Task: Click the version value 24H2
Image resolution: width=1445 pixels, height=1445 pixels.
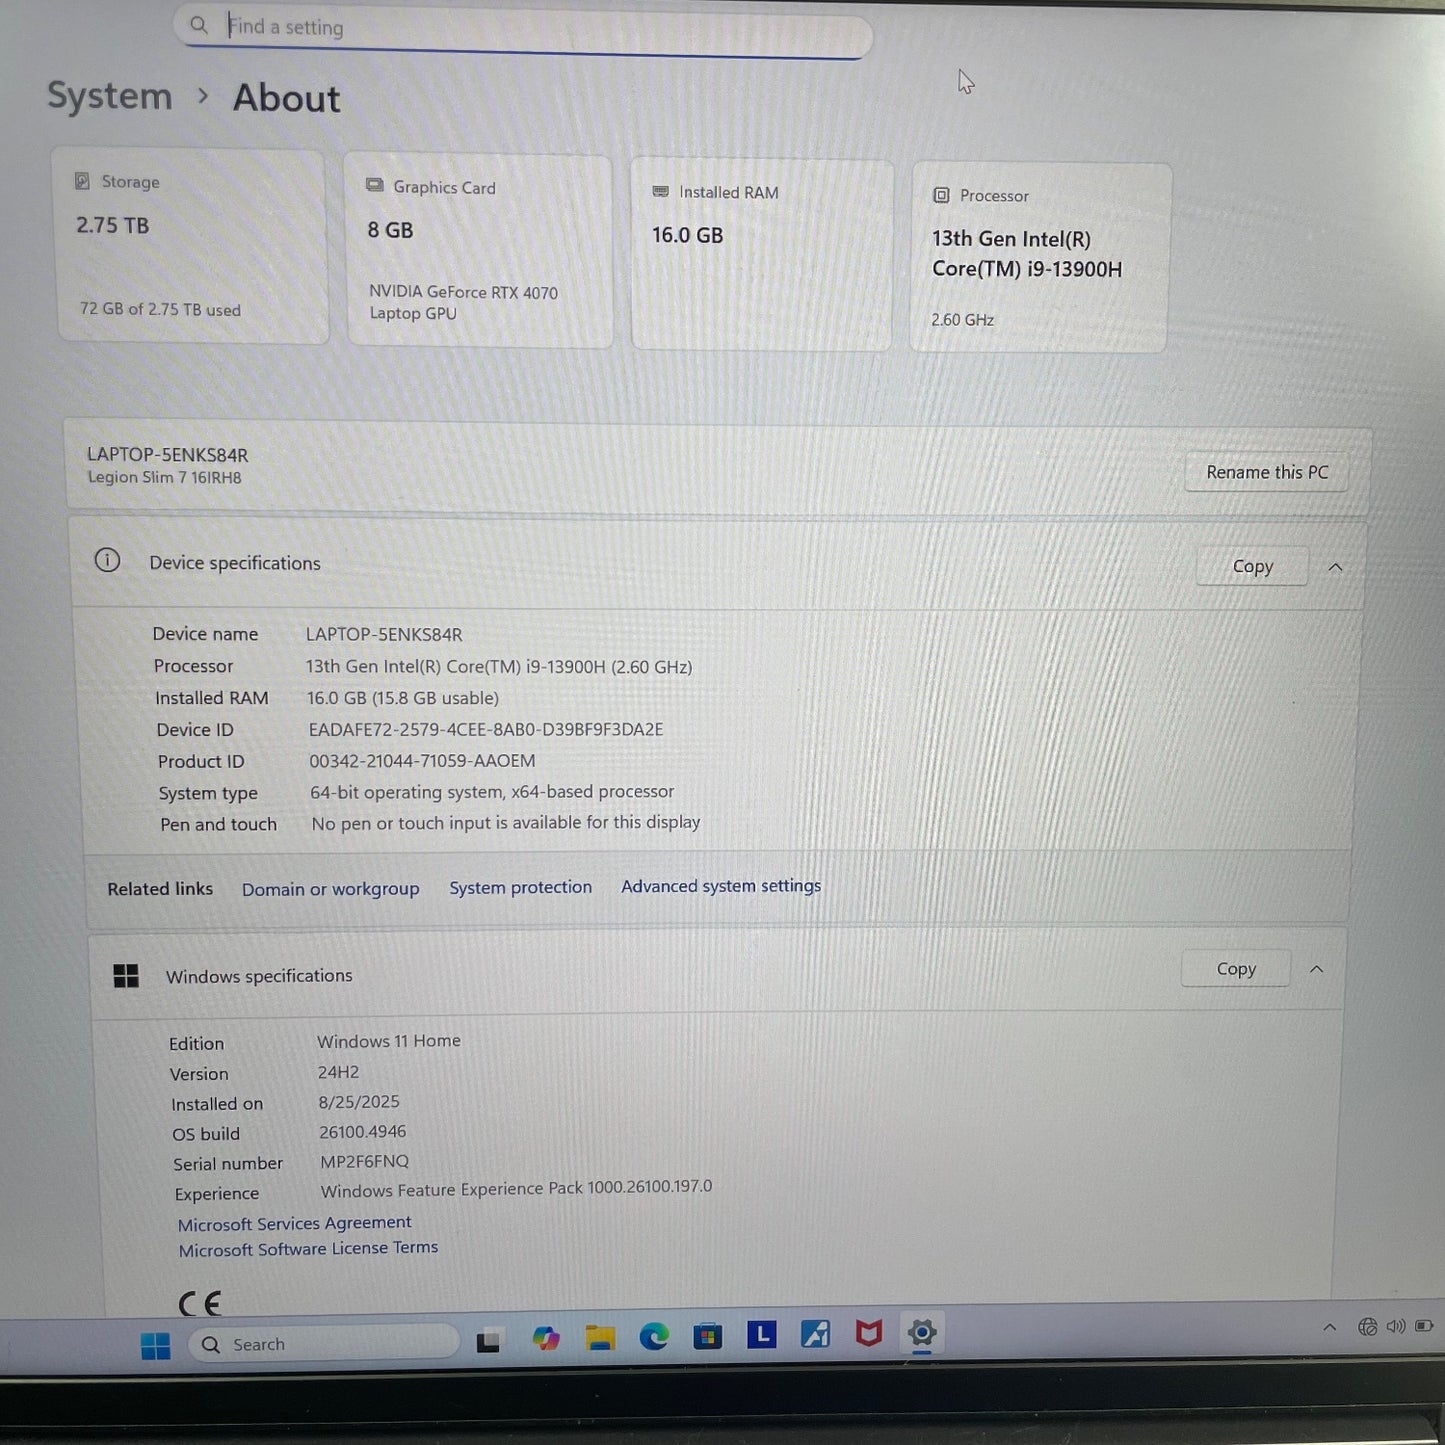Action: click(338, 1072)
